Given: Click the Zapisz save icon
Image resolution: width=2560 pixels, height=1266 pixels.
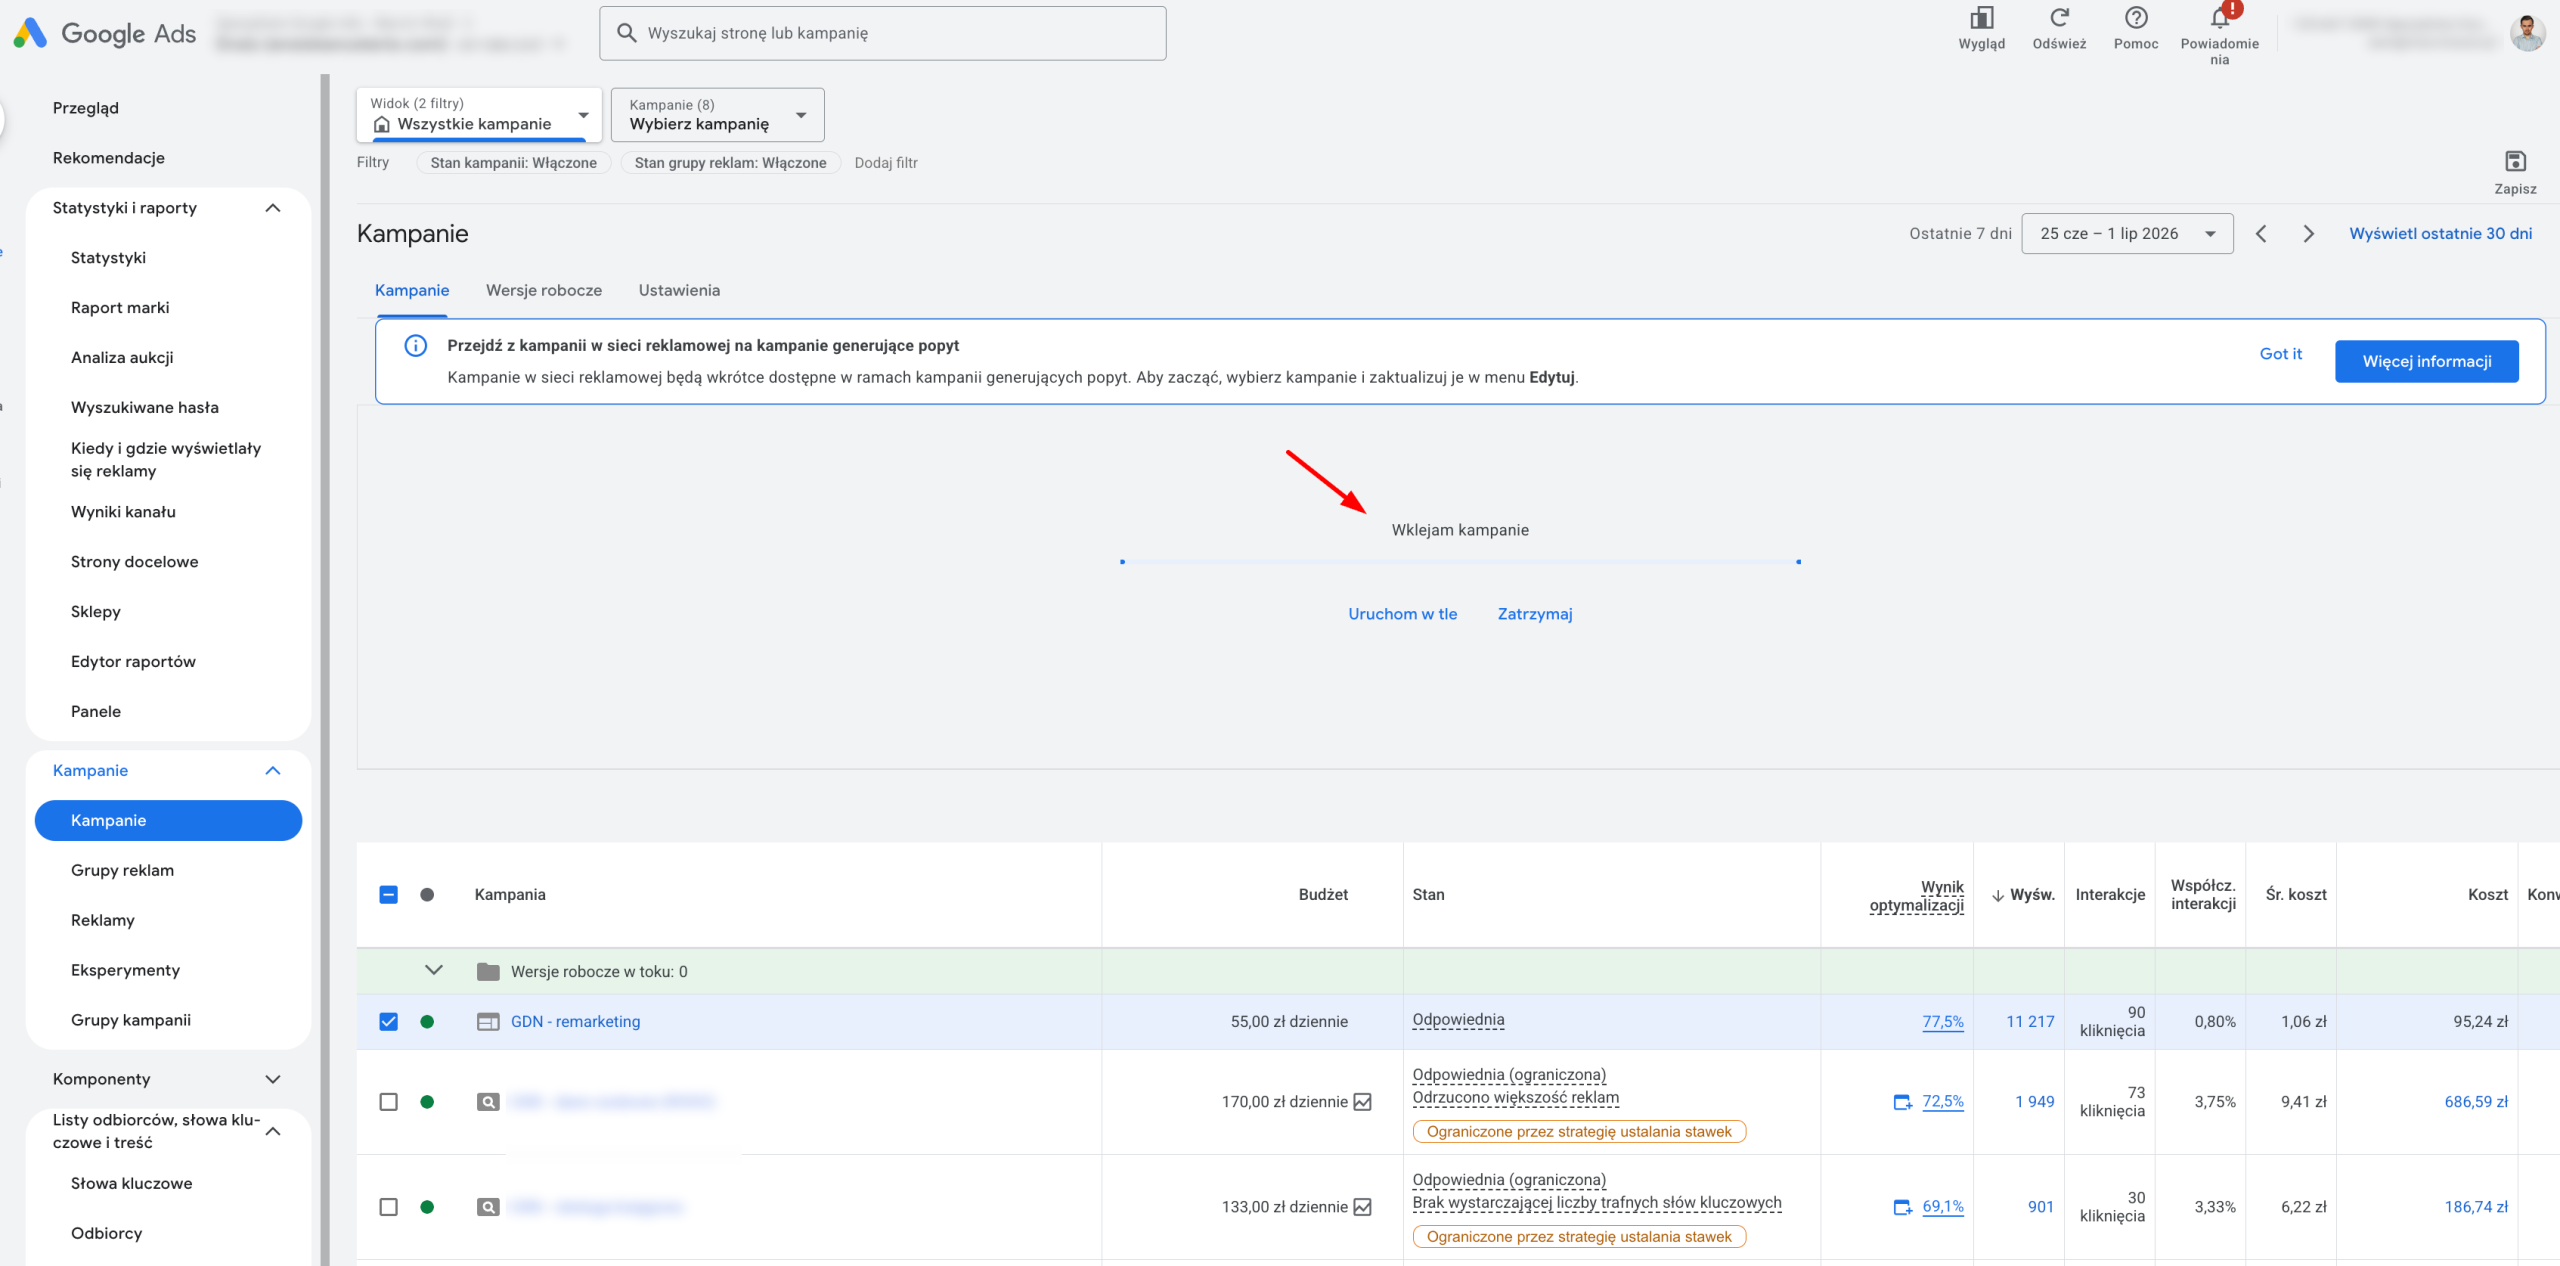Looking at the screenshot, I should tap(2515, 161).
